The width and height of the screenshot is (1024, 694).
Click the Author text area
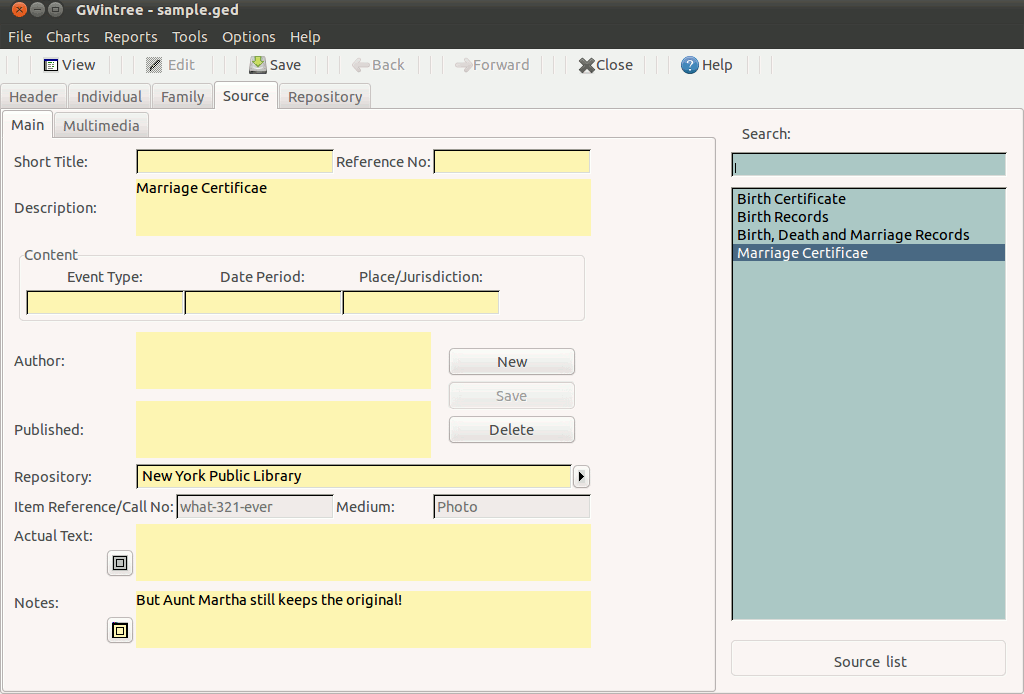[x=283, y=360]
